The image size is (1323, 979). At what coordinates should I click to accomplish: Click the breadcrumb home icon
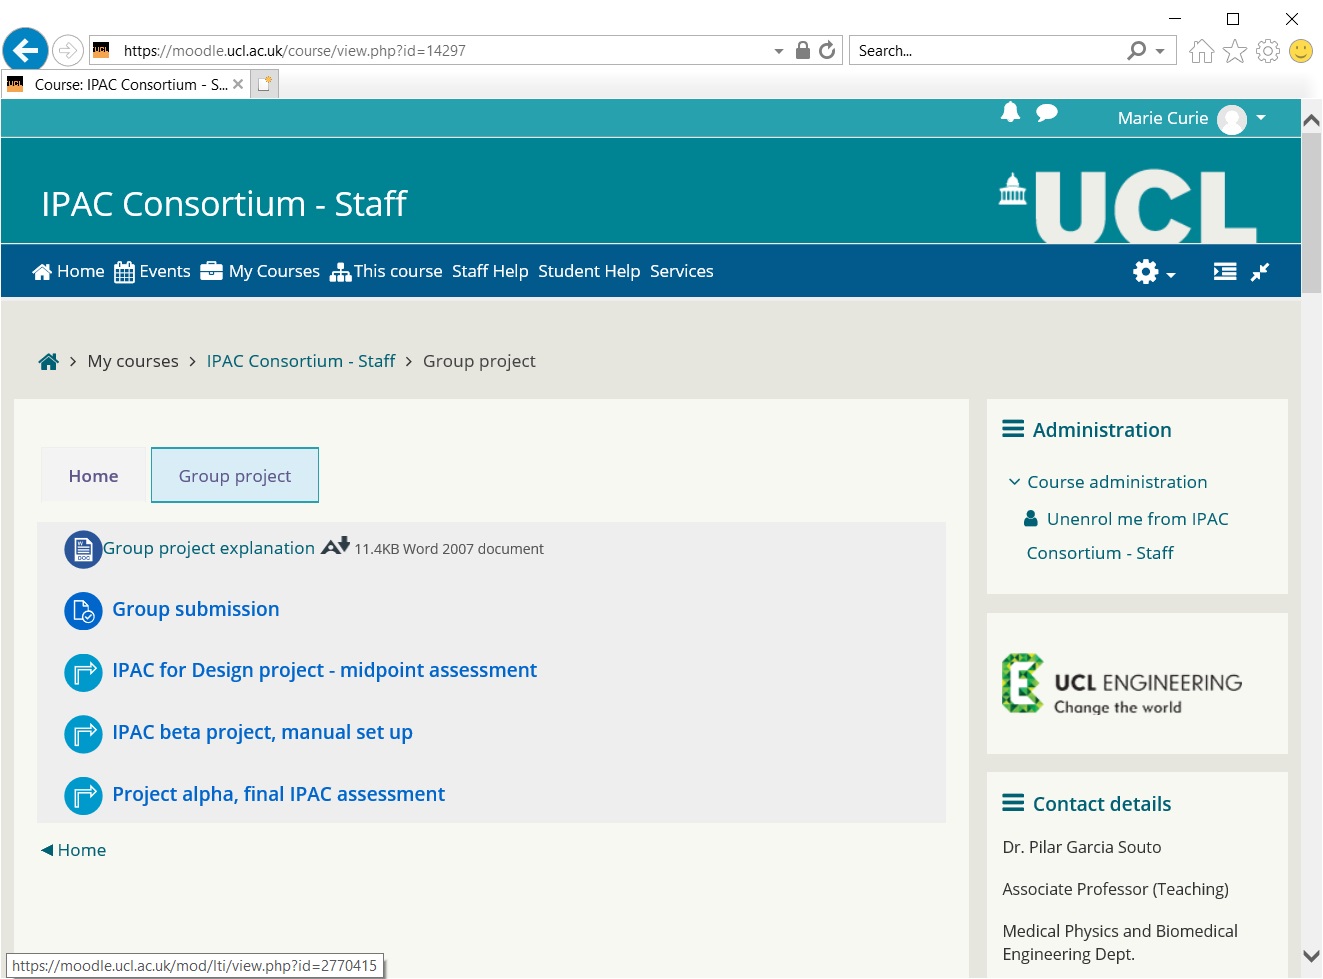(48, 361)
